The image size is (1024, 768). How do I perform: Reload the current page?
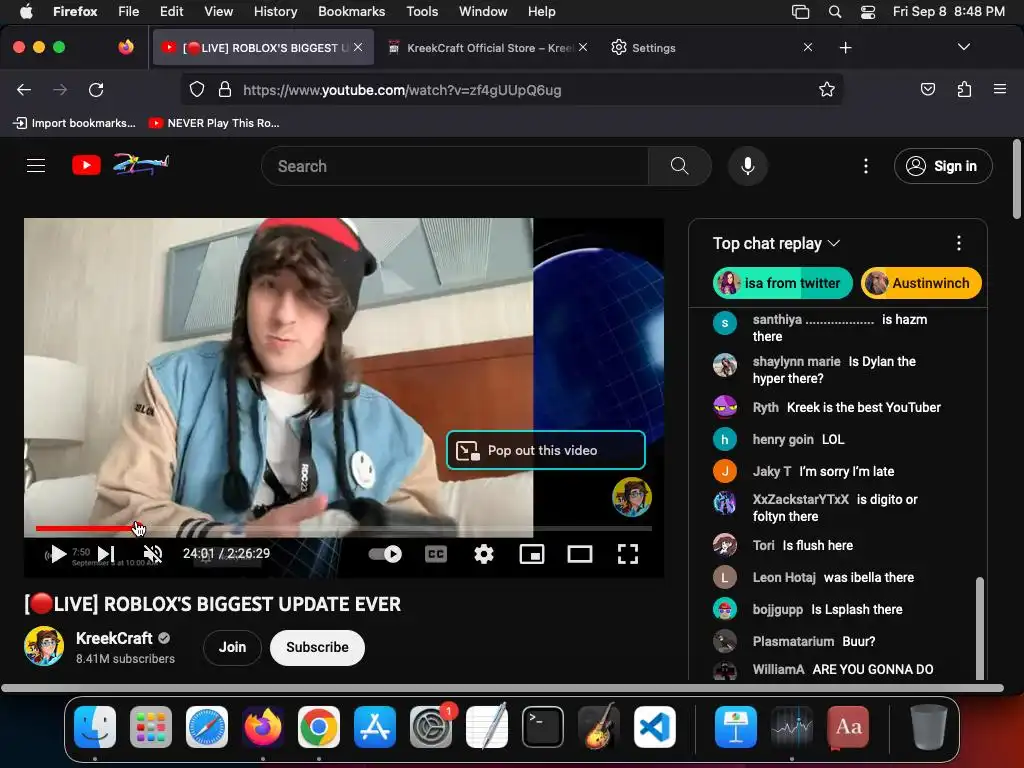[x=96, y=90]
